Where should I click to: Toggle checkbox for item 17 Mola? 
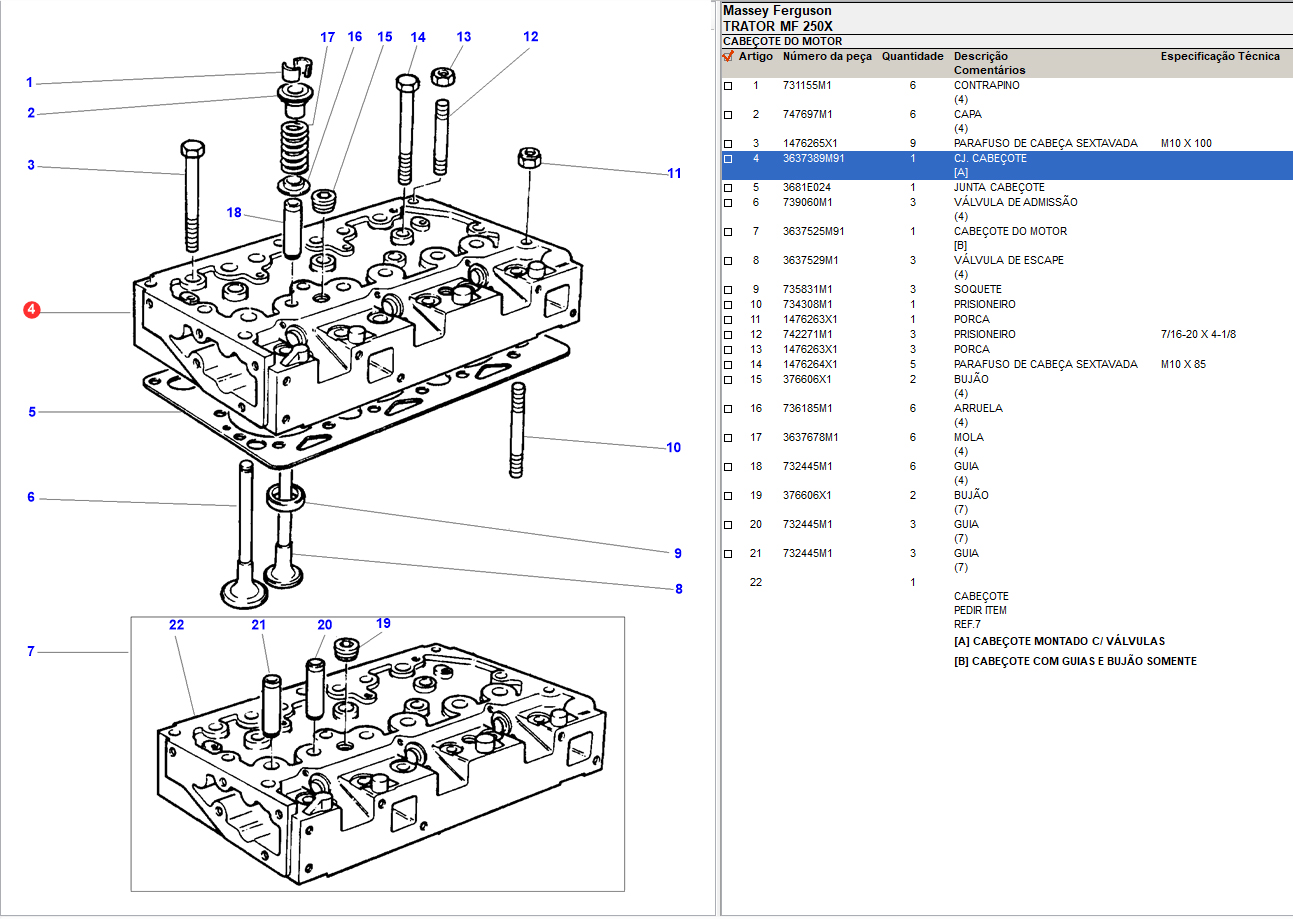(728, 438)
